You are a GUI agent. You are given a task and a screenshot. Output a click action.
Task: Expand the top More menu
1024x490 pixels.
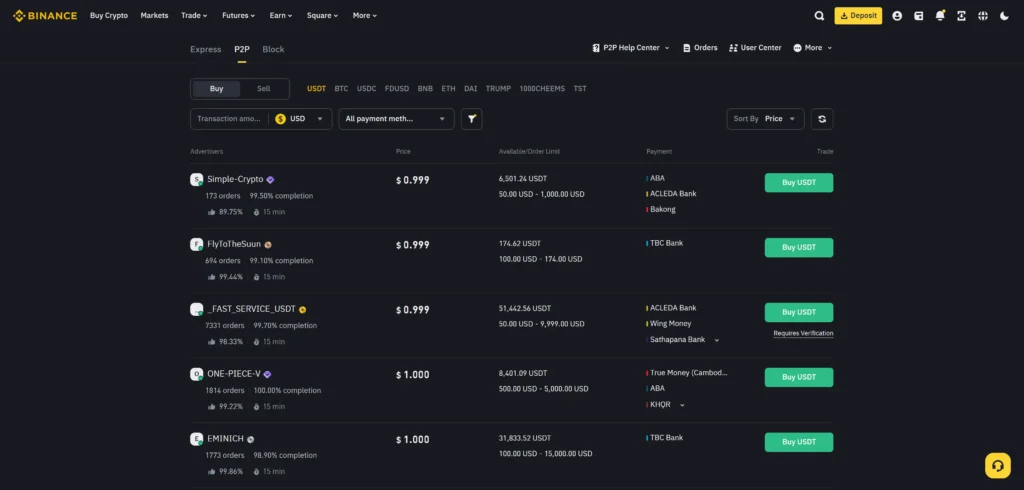tap(364, 16)
